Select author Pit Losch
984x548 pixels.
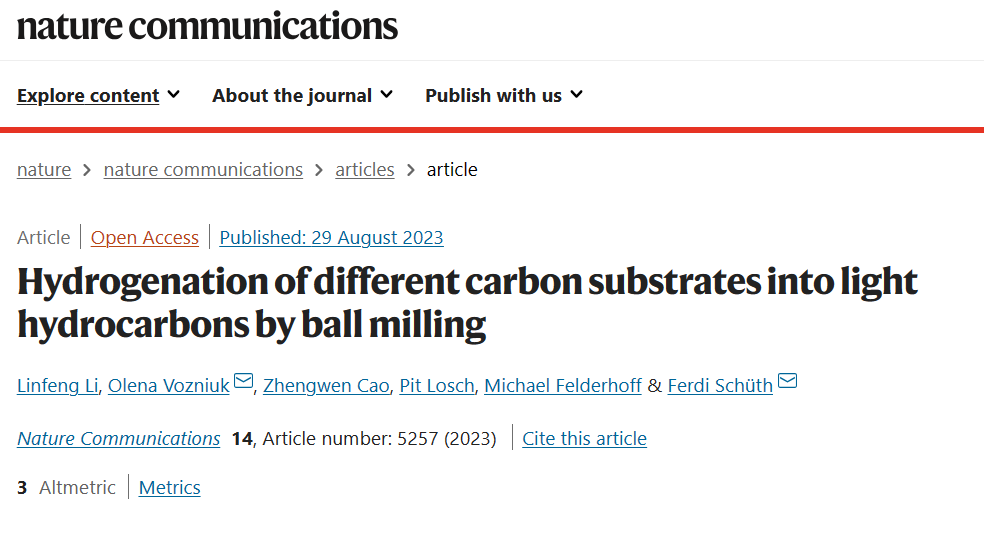coord(437,385)
